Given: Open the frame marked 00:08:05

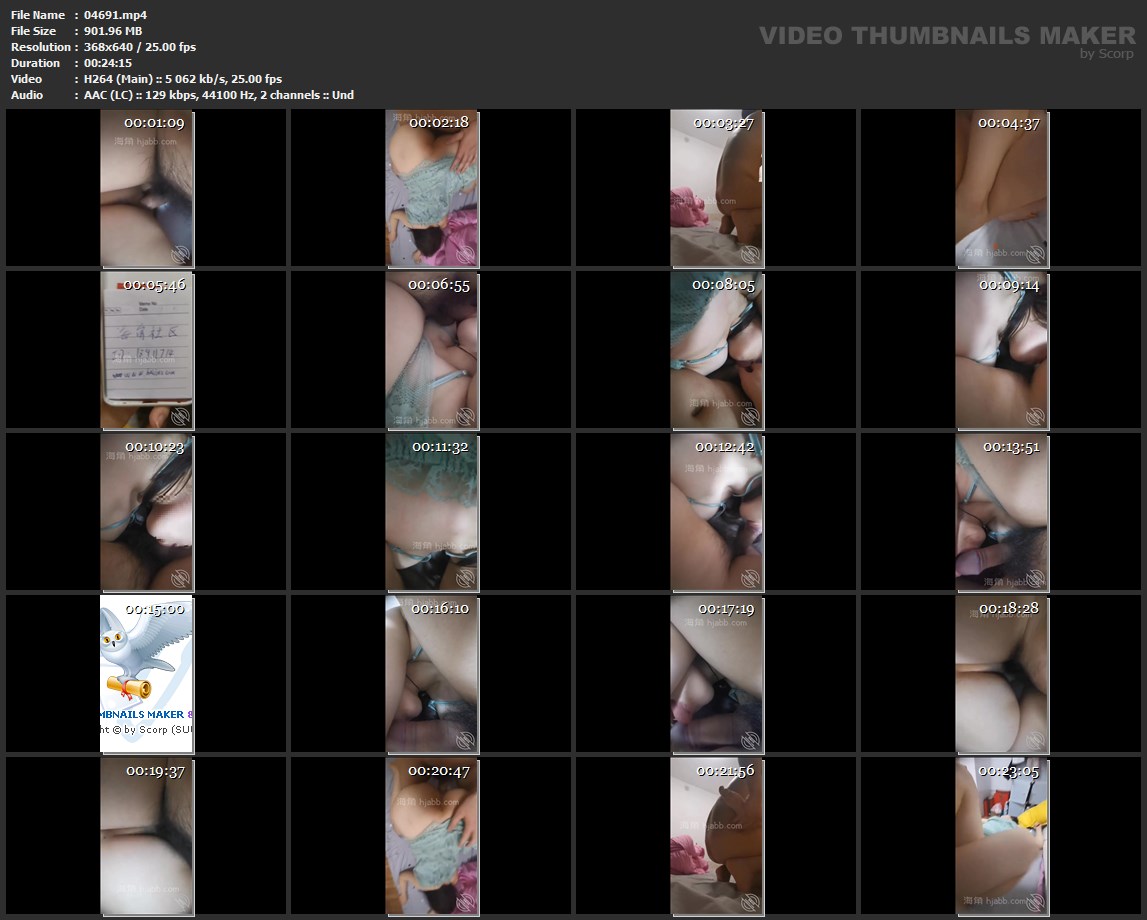Looking at the screenshot, I should point(716,350).
